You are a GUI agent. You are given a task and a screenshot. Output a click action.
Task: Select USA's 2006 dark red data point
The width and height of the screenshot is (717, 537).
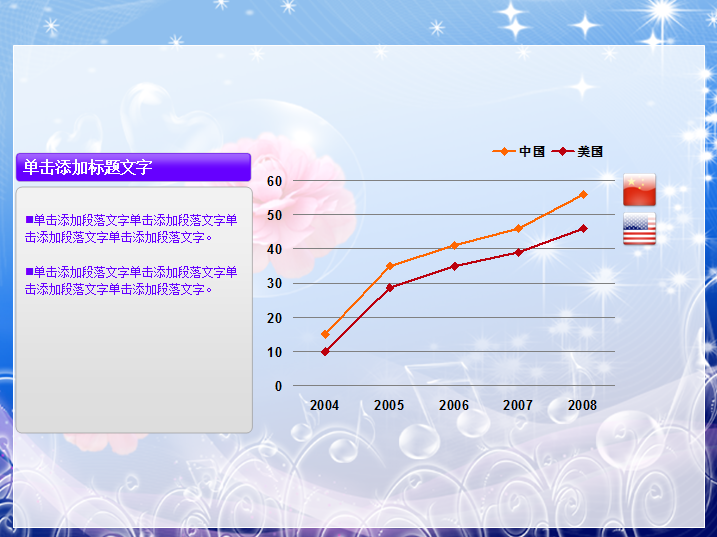454,266
